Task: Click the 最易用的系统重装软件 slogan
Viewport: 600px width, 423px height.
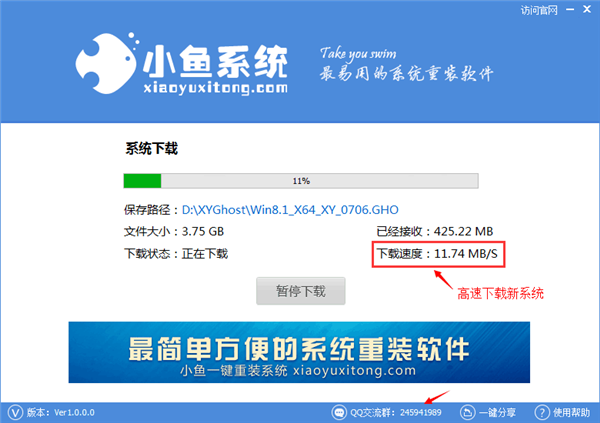Action: coord(406,73)
